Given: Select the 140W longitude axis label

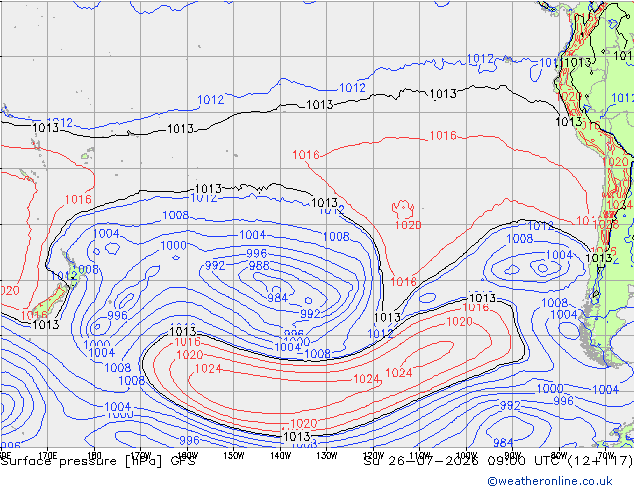Looking at the screenshot, I should [280, 456].
